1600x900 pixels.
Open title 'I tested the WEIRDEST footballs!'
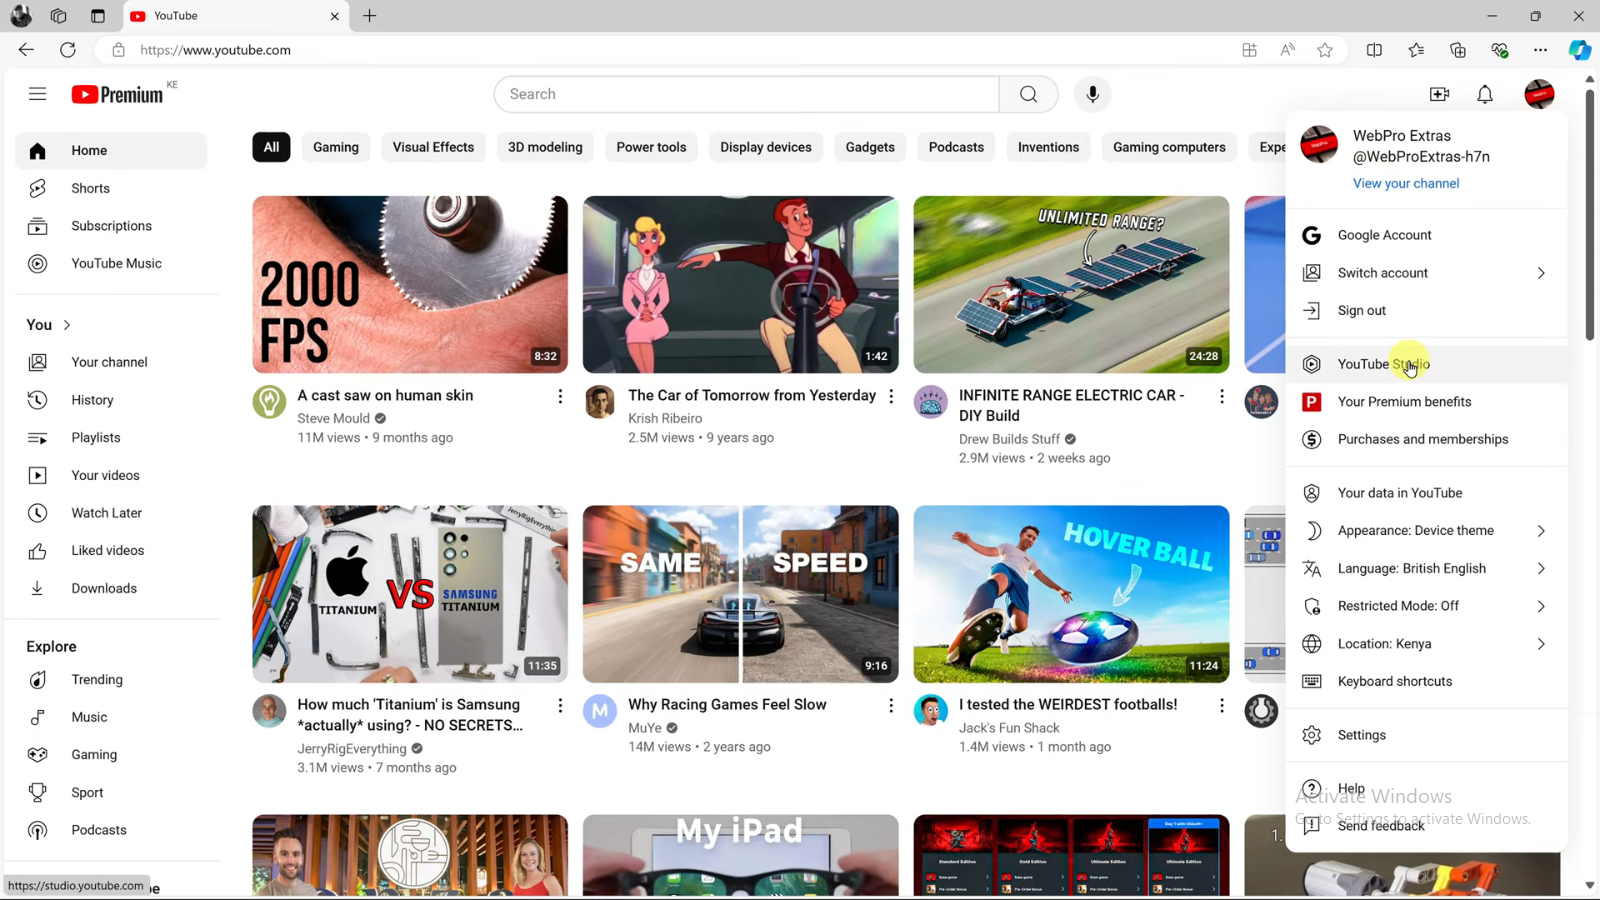(x=1068, y=705)
